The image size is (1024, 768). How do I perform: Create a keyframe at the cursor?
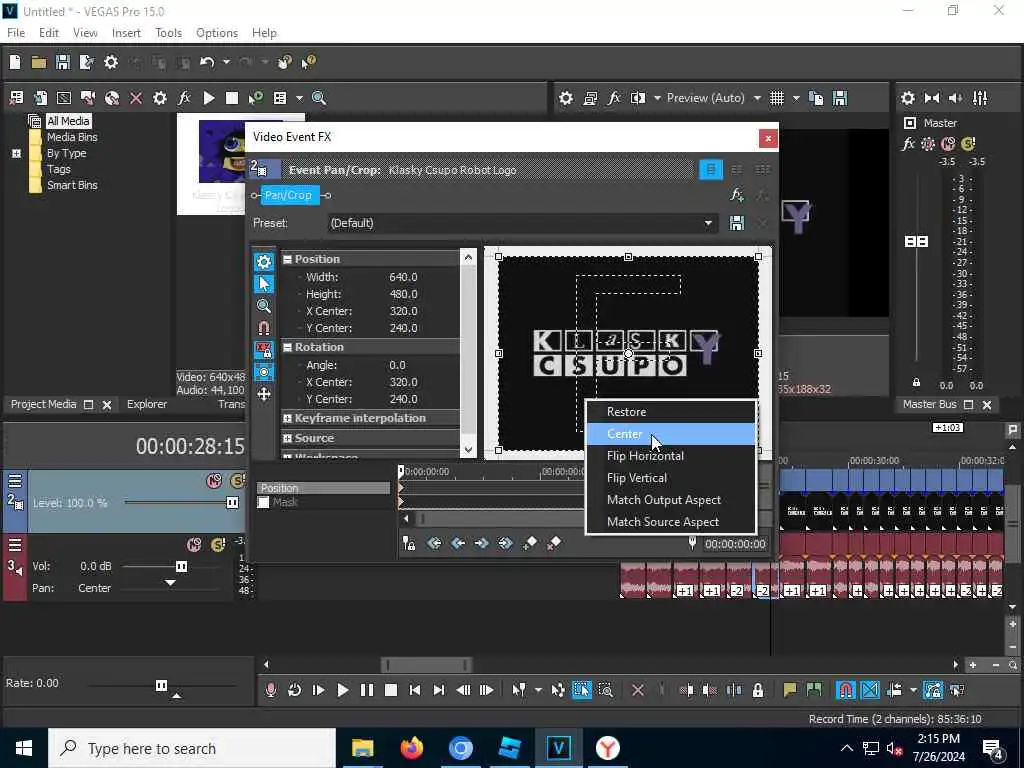[530, 543]
